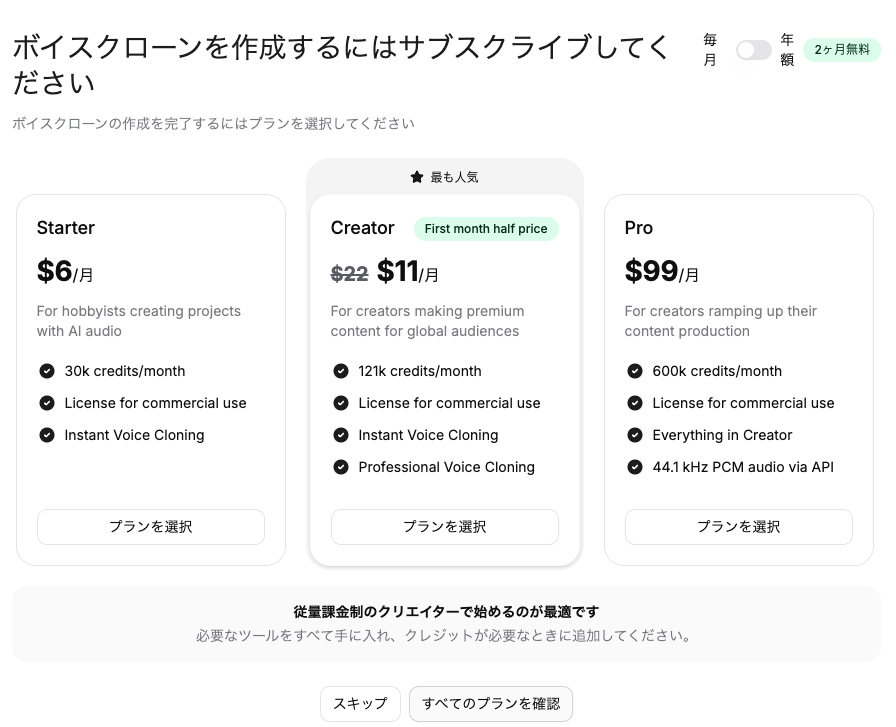Click checkmark icon beside 600k credits/month
The width and height of the screenshot is (896, 727).
click(x=634, y=371)
